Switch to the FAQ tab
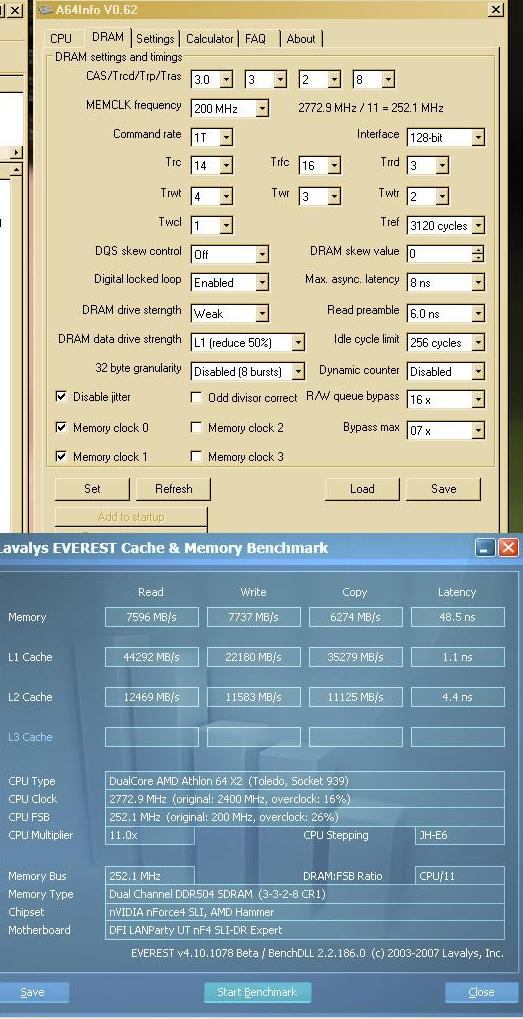Viewport: 523px width, 1019px height. click(255, 39)
